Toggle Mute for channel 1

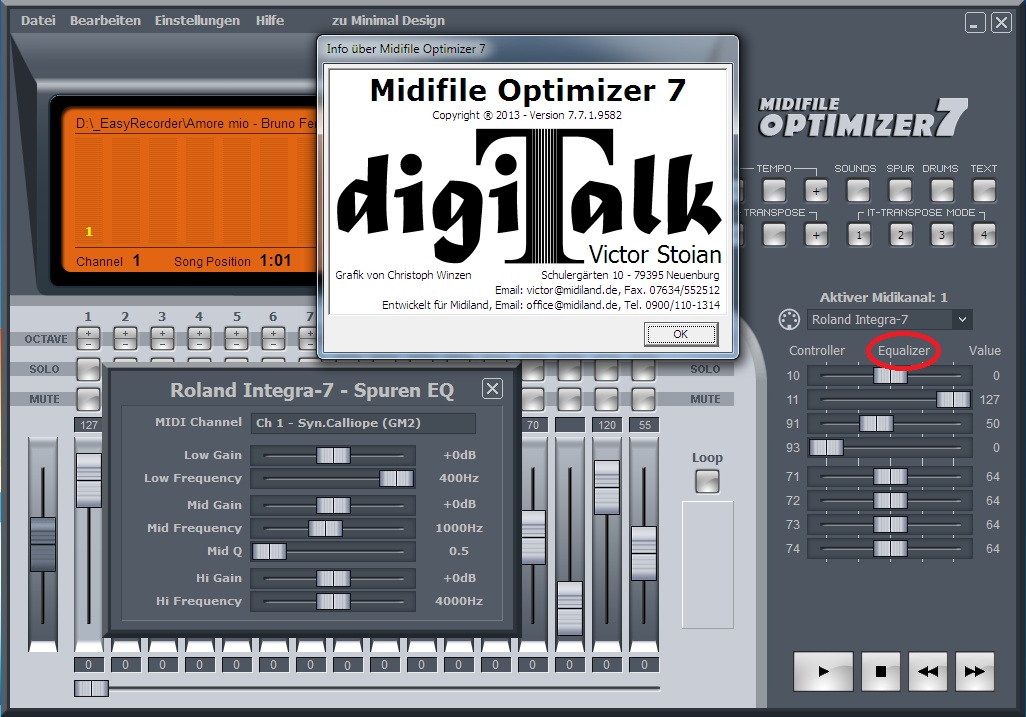tap(88, 399)
